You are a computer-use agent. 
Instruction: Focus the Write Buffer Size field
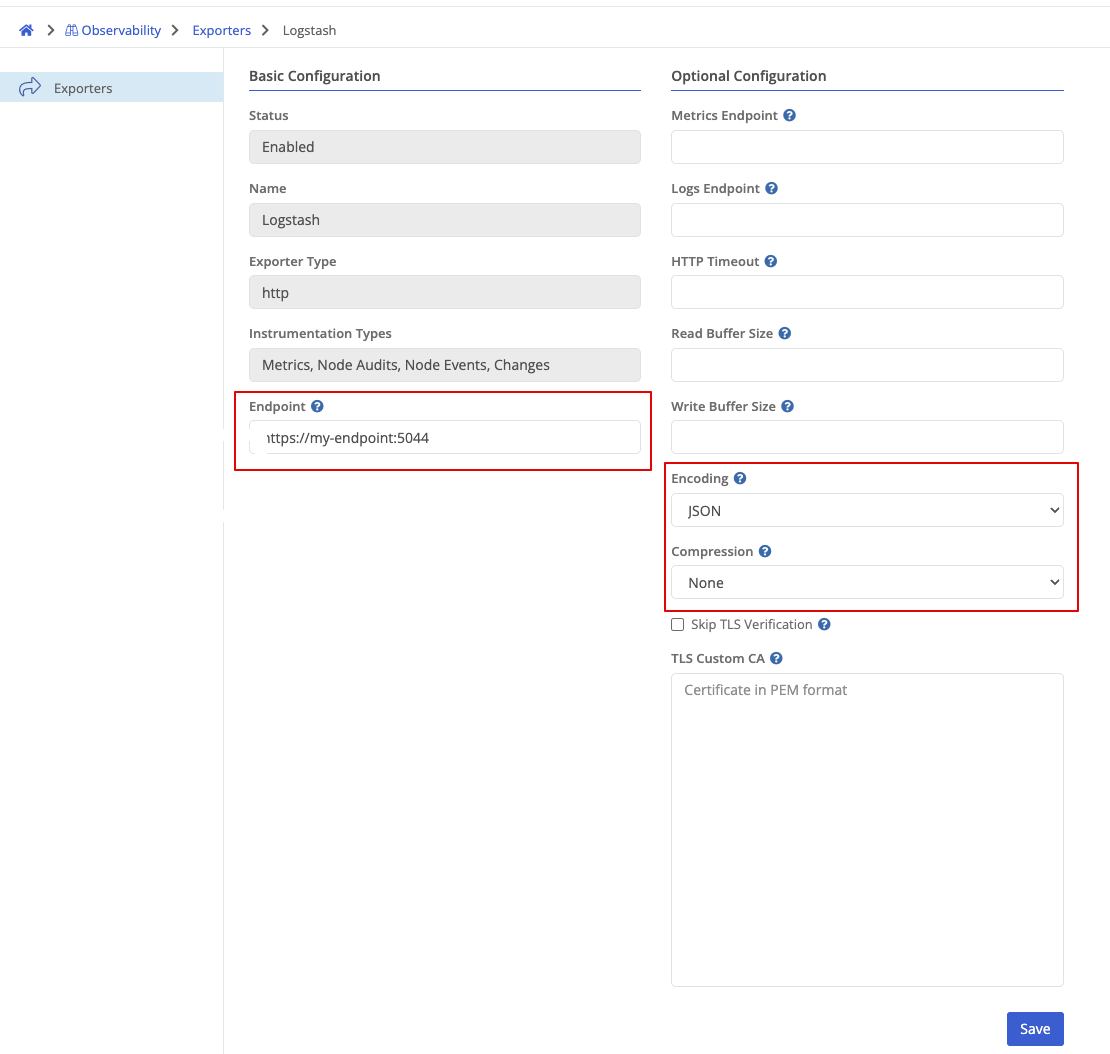pyautogui.click(x=867, y=437)
